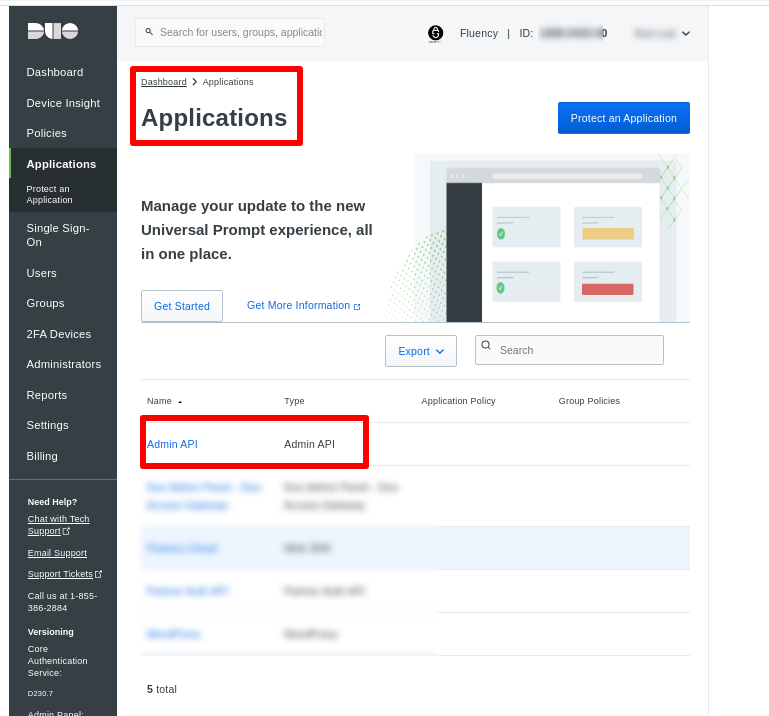This screenshot has width=769, height=716.
Task: Go to Users in the sidebar
Action: pyautogui.click(x=41, y=273)
